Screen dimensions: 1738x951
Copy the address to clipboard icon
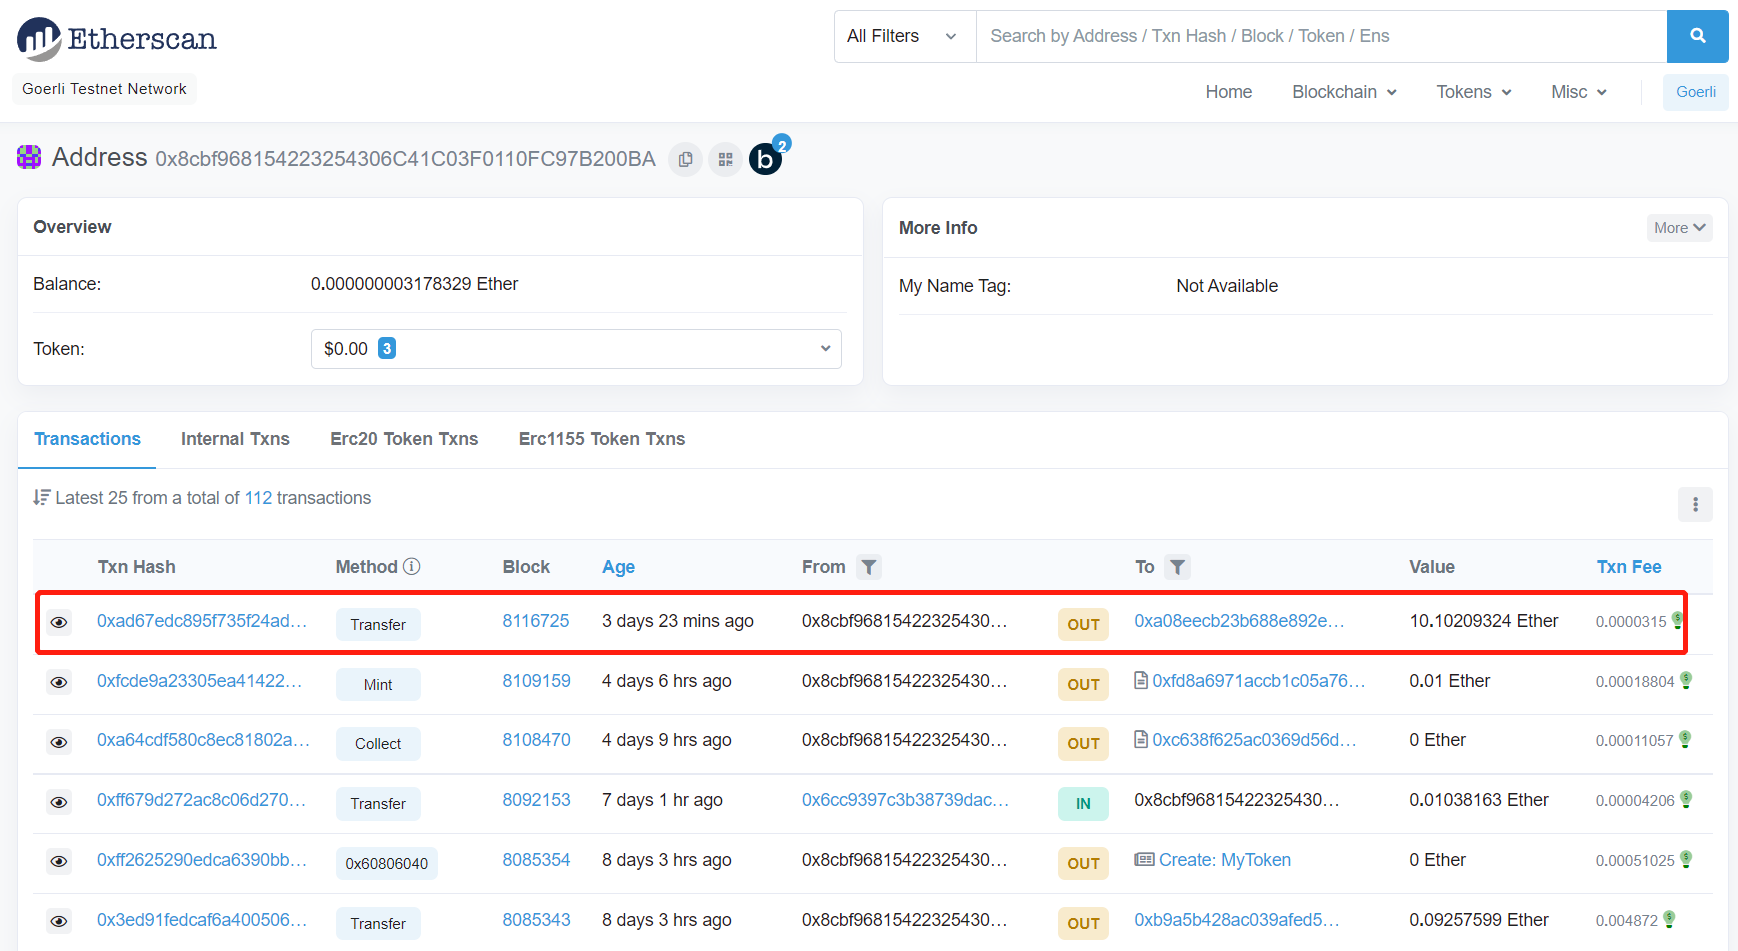click(x=685, y=159)
